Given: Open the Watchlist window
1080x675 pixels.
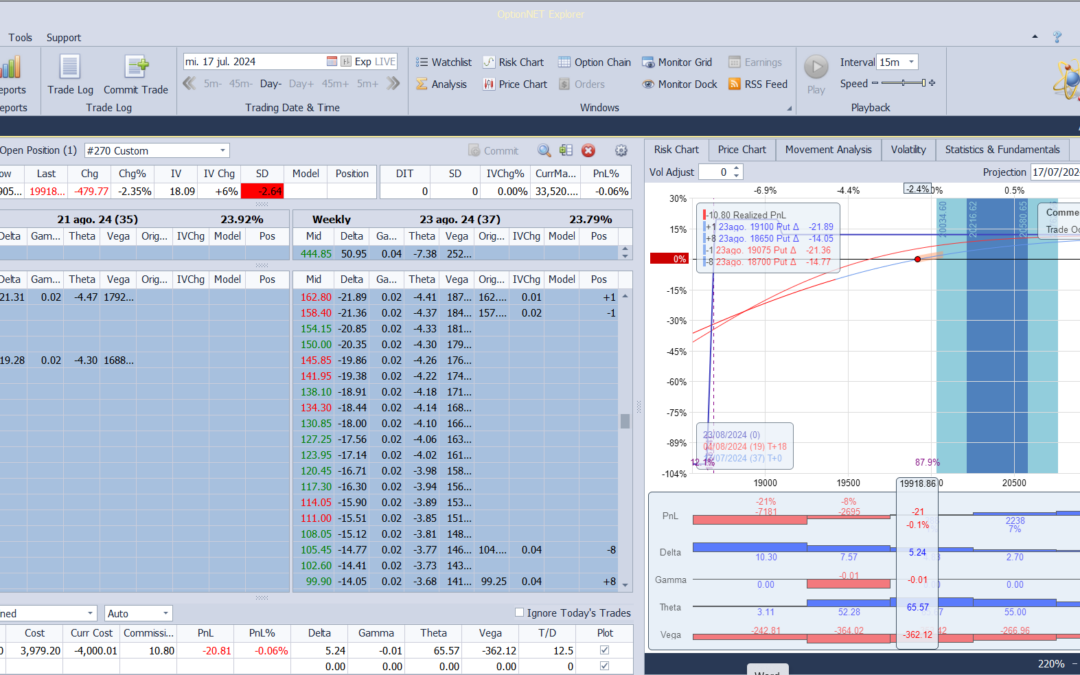Looking at the screenshot, I should [x=444, y=62].
